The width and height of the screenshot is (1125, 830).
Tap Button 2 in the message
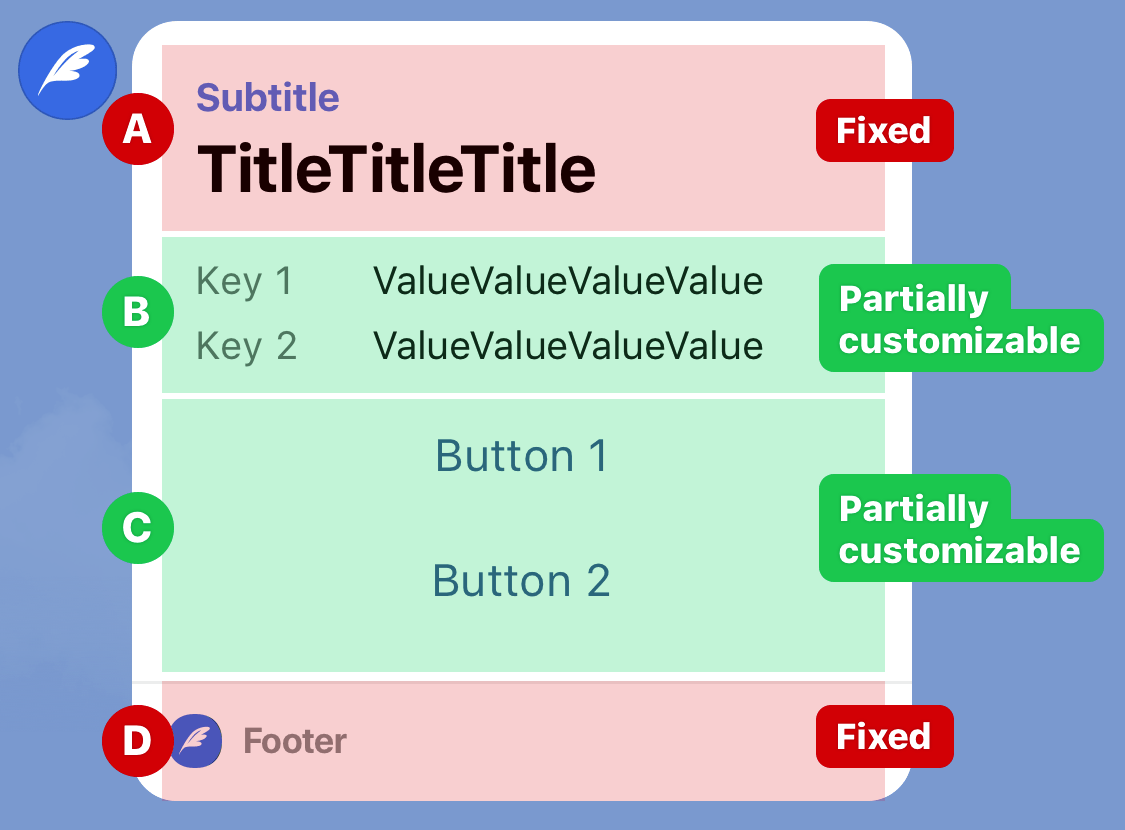(522, 580)
